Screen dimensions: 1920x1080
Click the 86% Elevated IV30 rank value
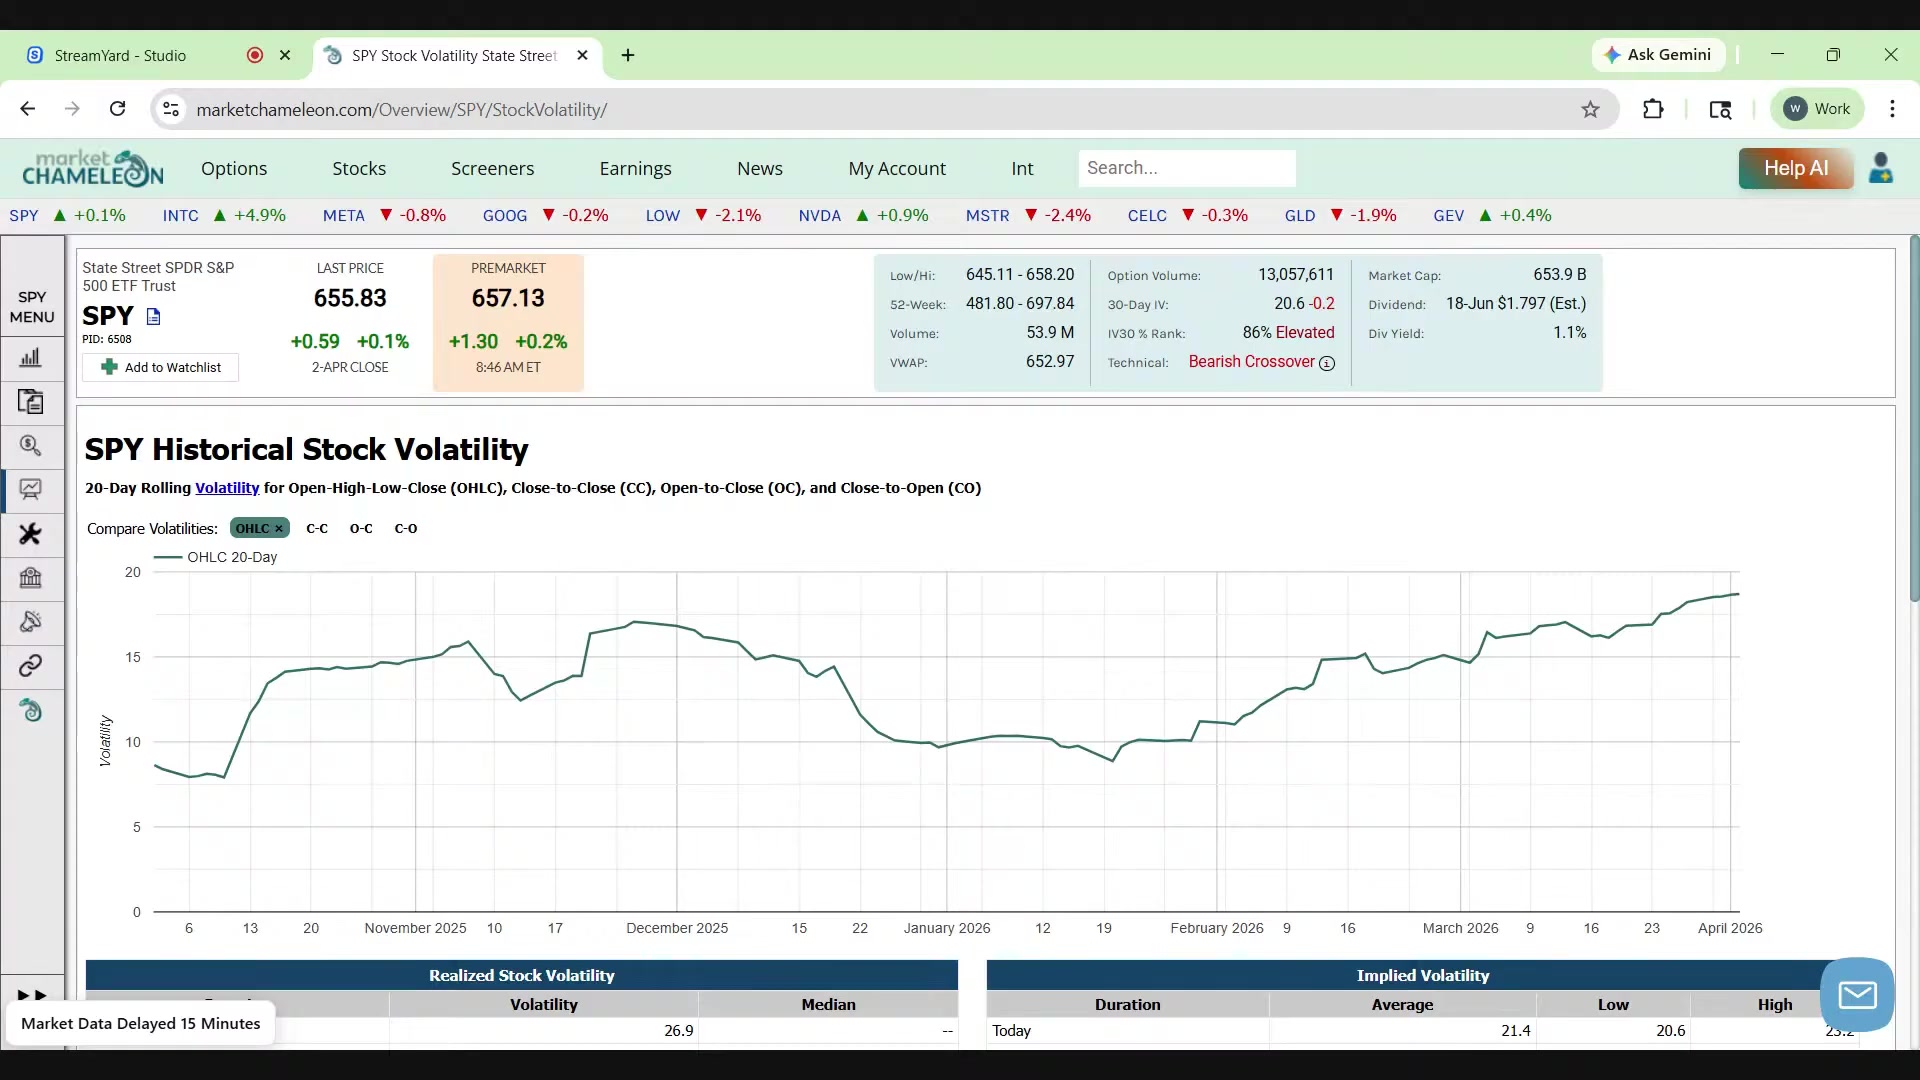[x=1288, y=333]
